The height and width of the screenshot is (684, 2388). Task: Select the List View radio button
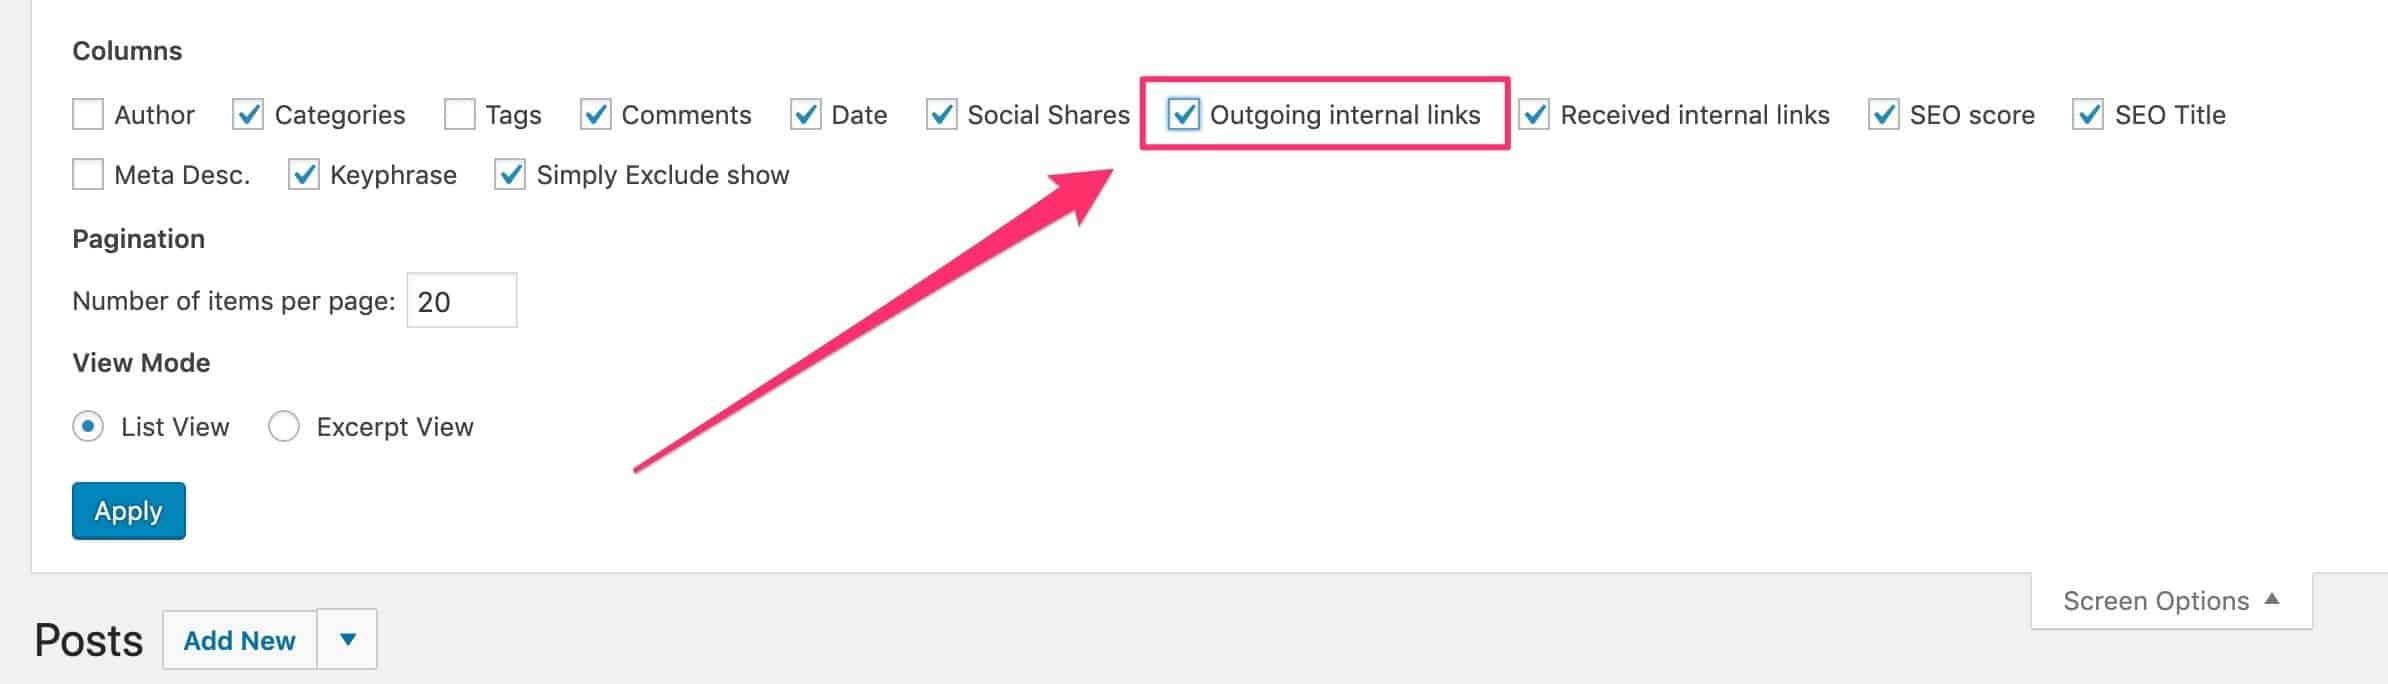(87, 426)
